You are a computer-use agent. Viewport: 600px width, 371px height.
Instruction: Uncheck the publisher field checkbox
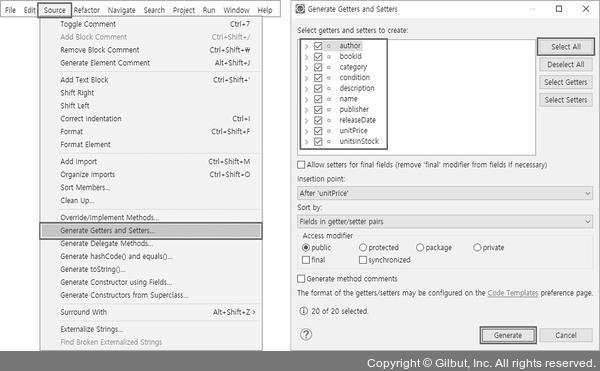click(318, 110)
